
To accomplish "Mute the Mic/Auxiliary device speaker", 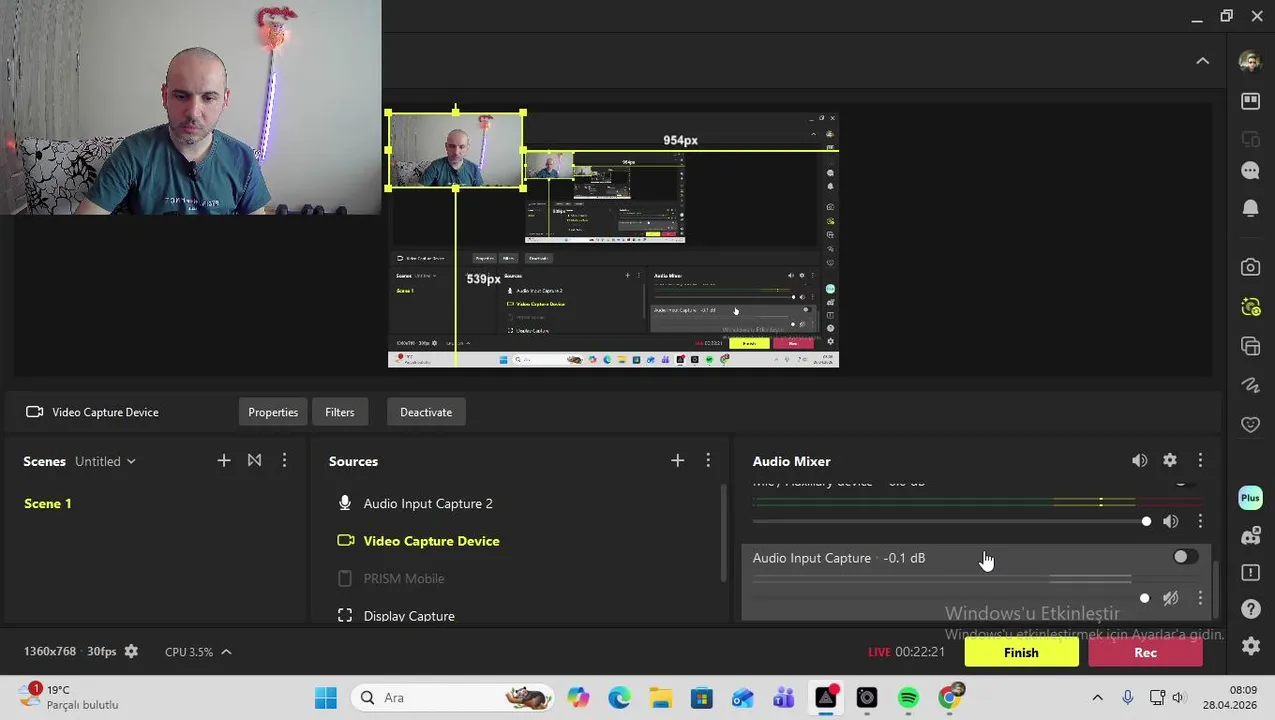I will click(1170, 521).
